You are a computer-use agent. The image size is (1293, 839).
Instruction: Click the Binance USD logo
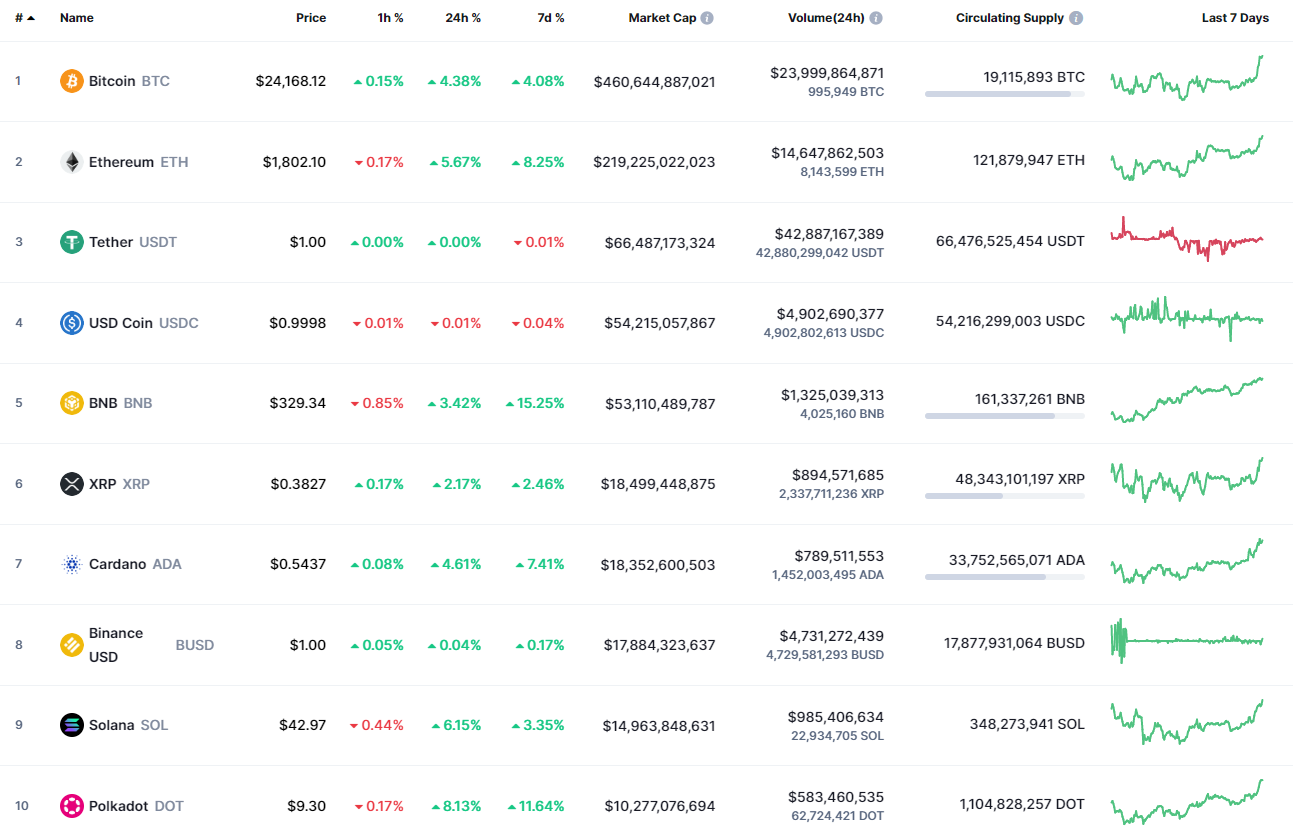point(70,644)
